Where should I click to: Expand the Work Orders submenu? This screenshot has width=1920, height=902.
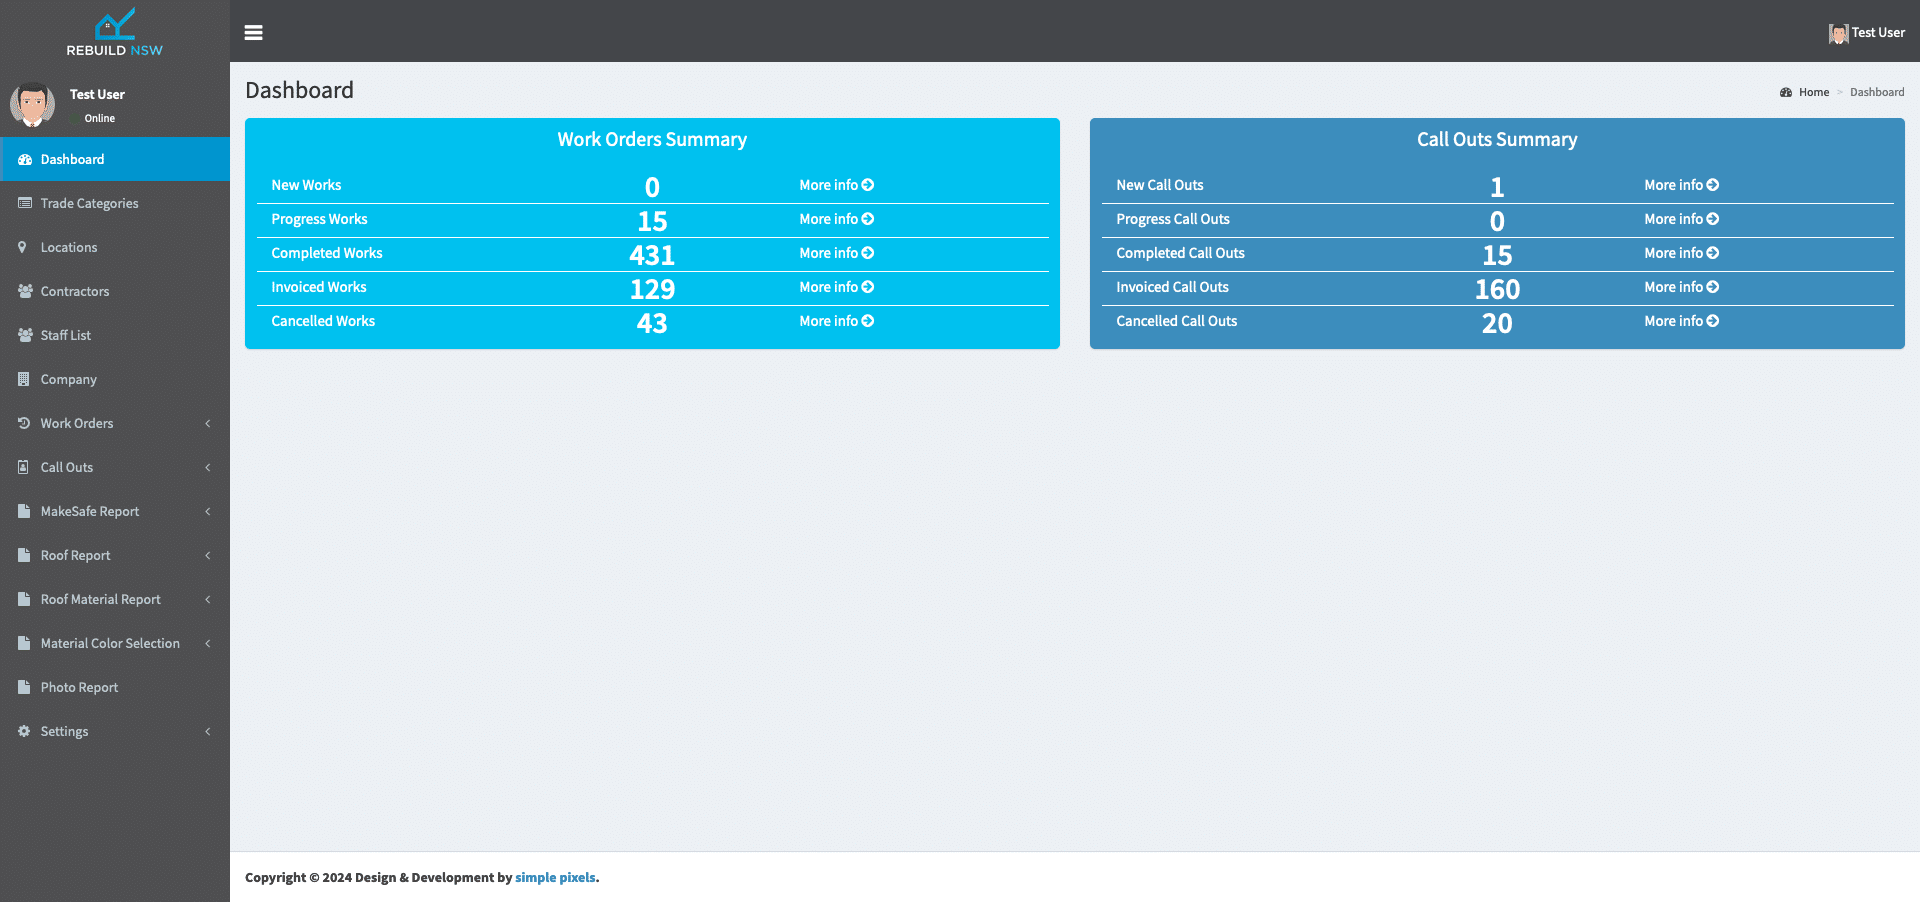point(207,423)
